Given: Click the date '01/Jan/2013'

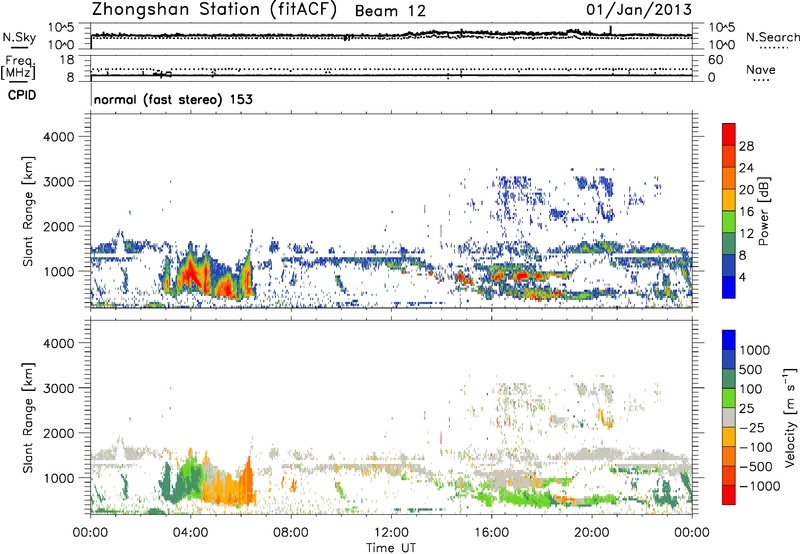Looking at the screenshot, I should click(639, 10).
